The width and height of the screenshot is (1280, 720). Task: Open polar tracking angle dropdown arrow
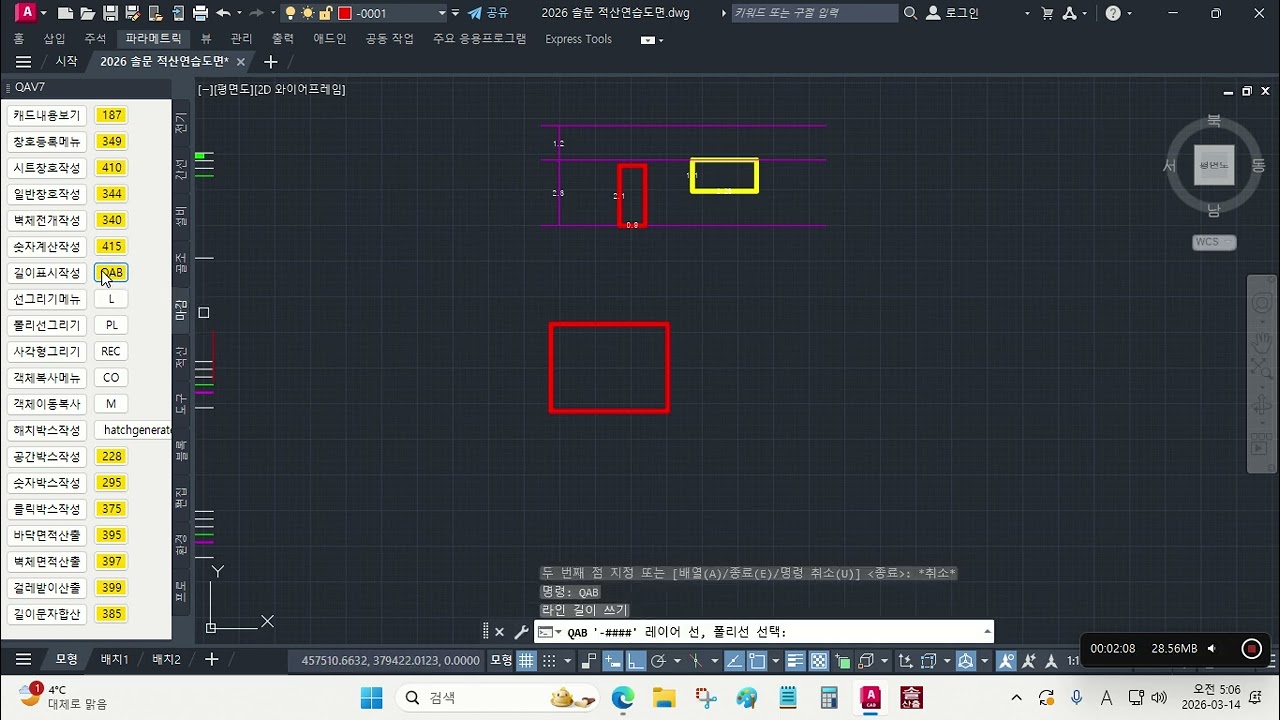pos(677,661)
